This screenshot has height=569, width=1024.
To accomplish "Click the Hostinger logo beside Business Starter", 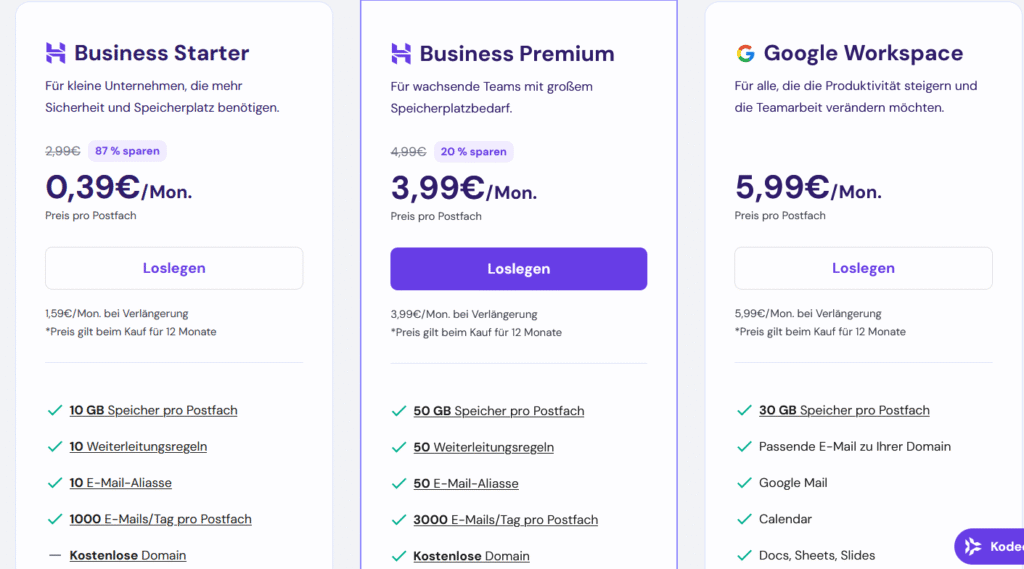I will (x=55, y=53).
